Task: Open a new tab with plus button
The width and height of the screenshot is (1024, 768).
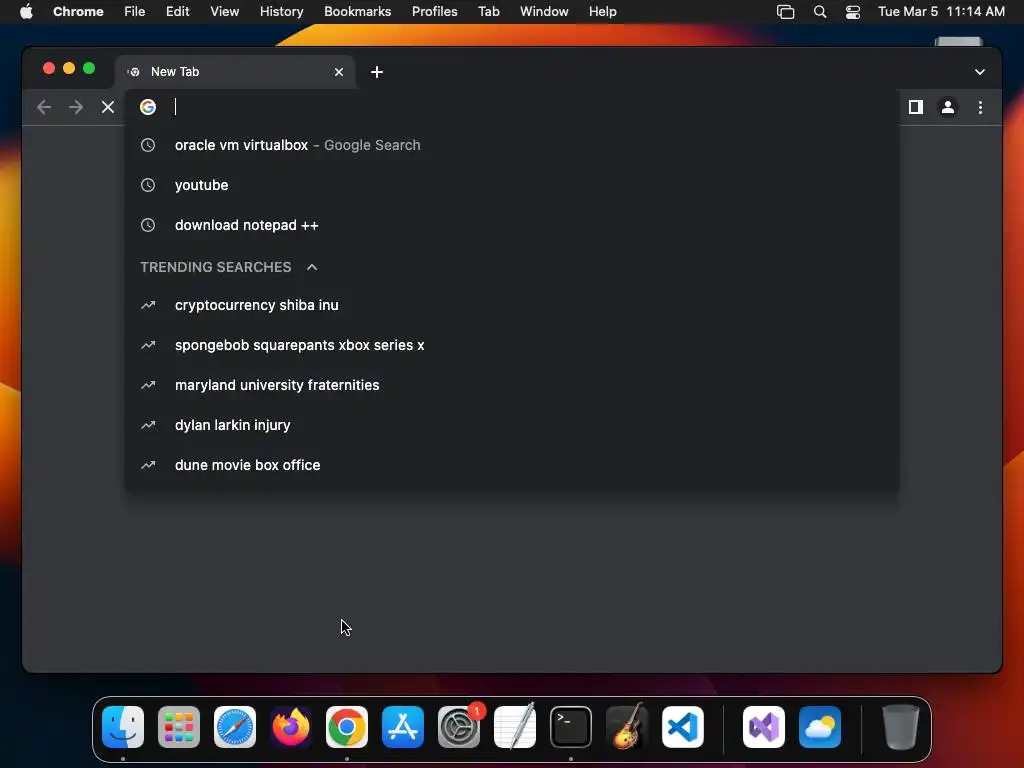Action: pos(377,72)
